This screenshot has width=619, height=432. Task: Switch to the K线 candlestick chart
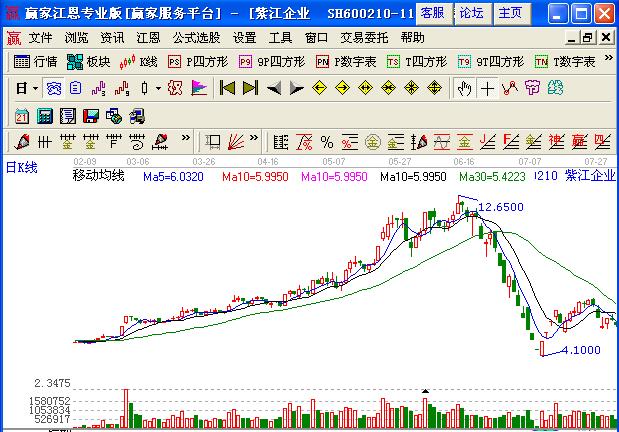click(x=140, y=62)
